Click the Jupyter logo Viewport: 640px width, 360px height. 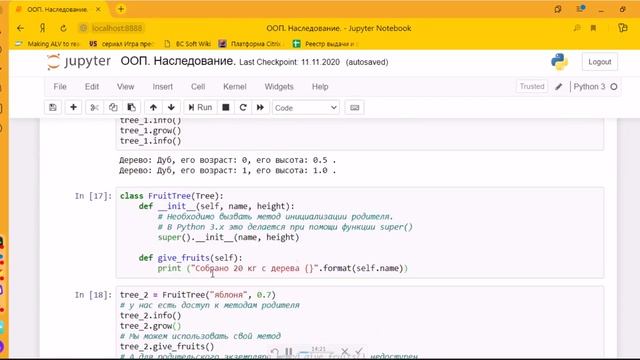[79, 62]
